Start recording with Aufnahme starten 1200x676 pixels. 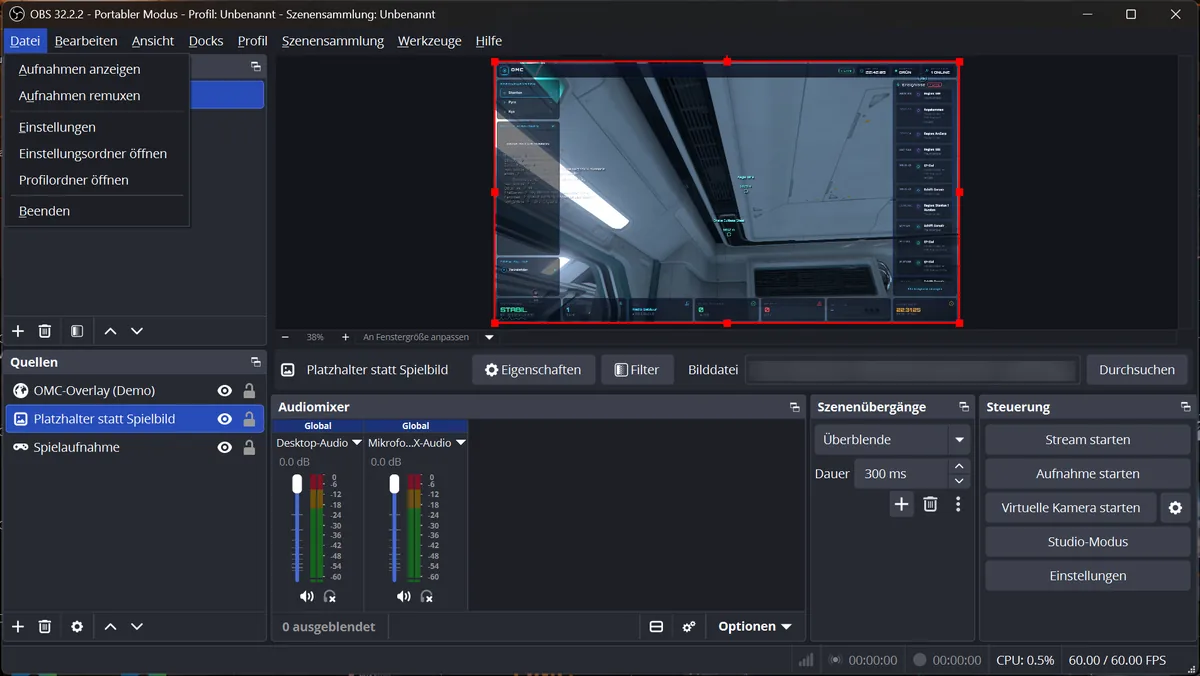tap(1088, 474)
